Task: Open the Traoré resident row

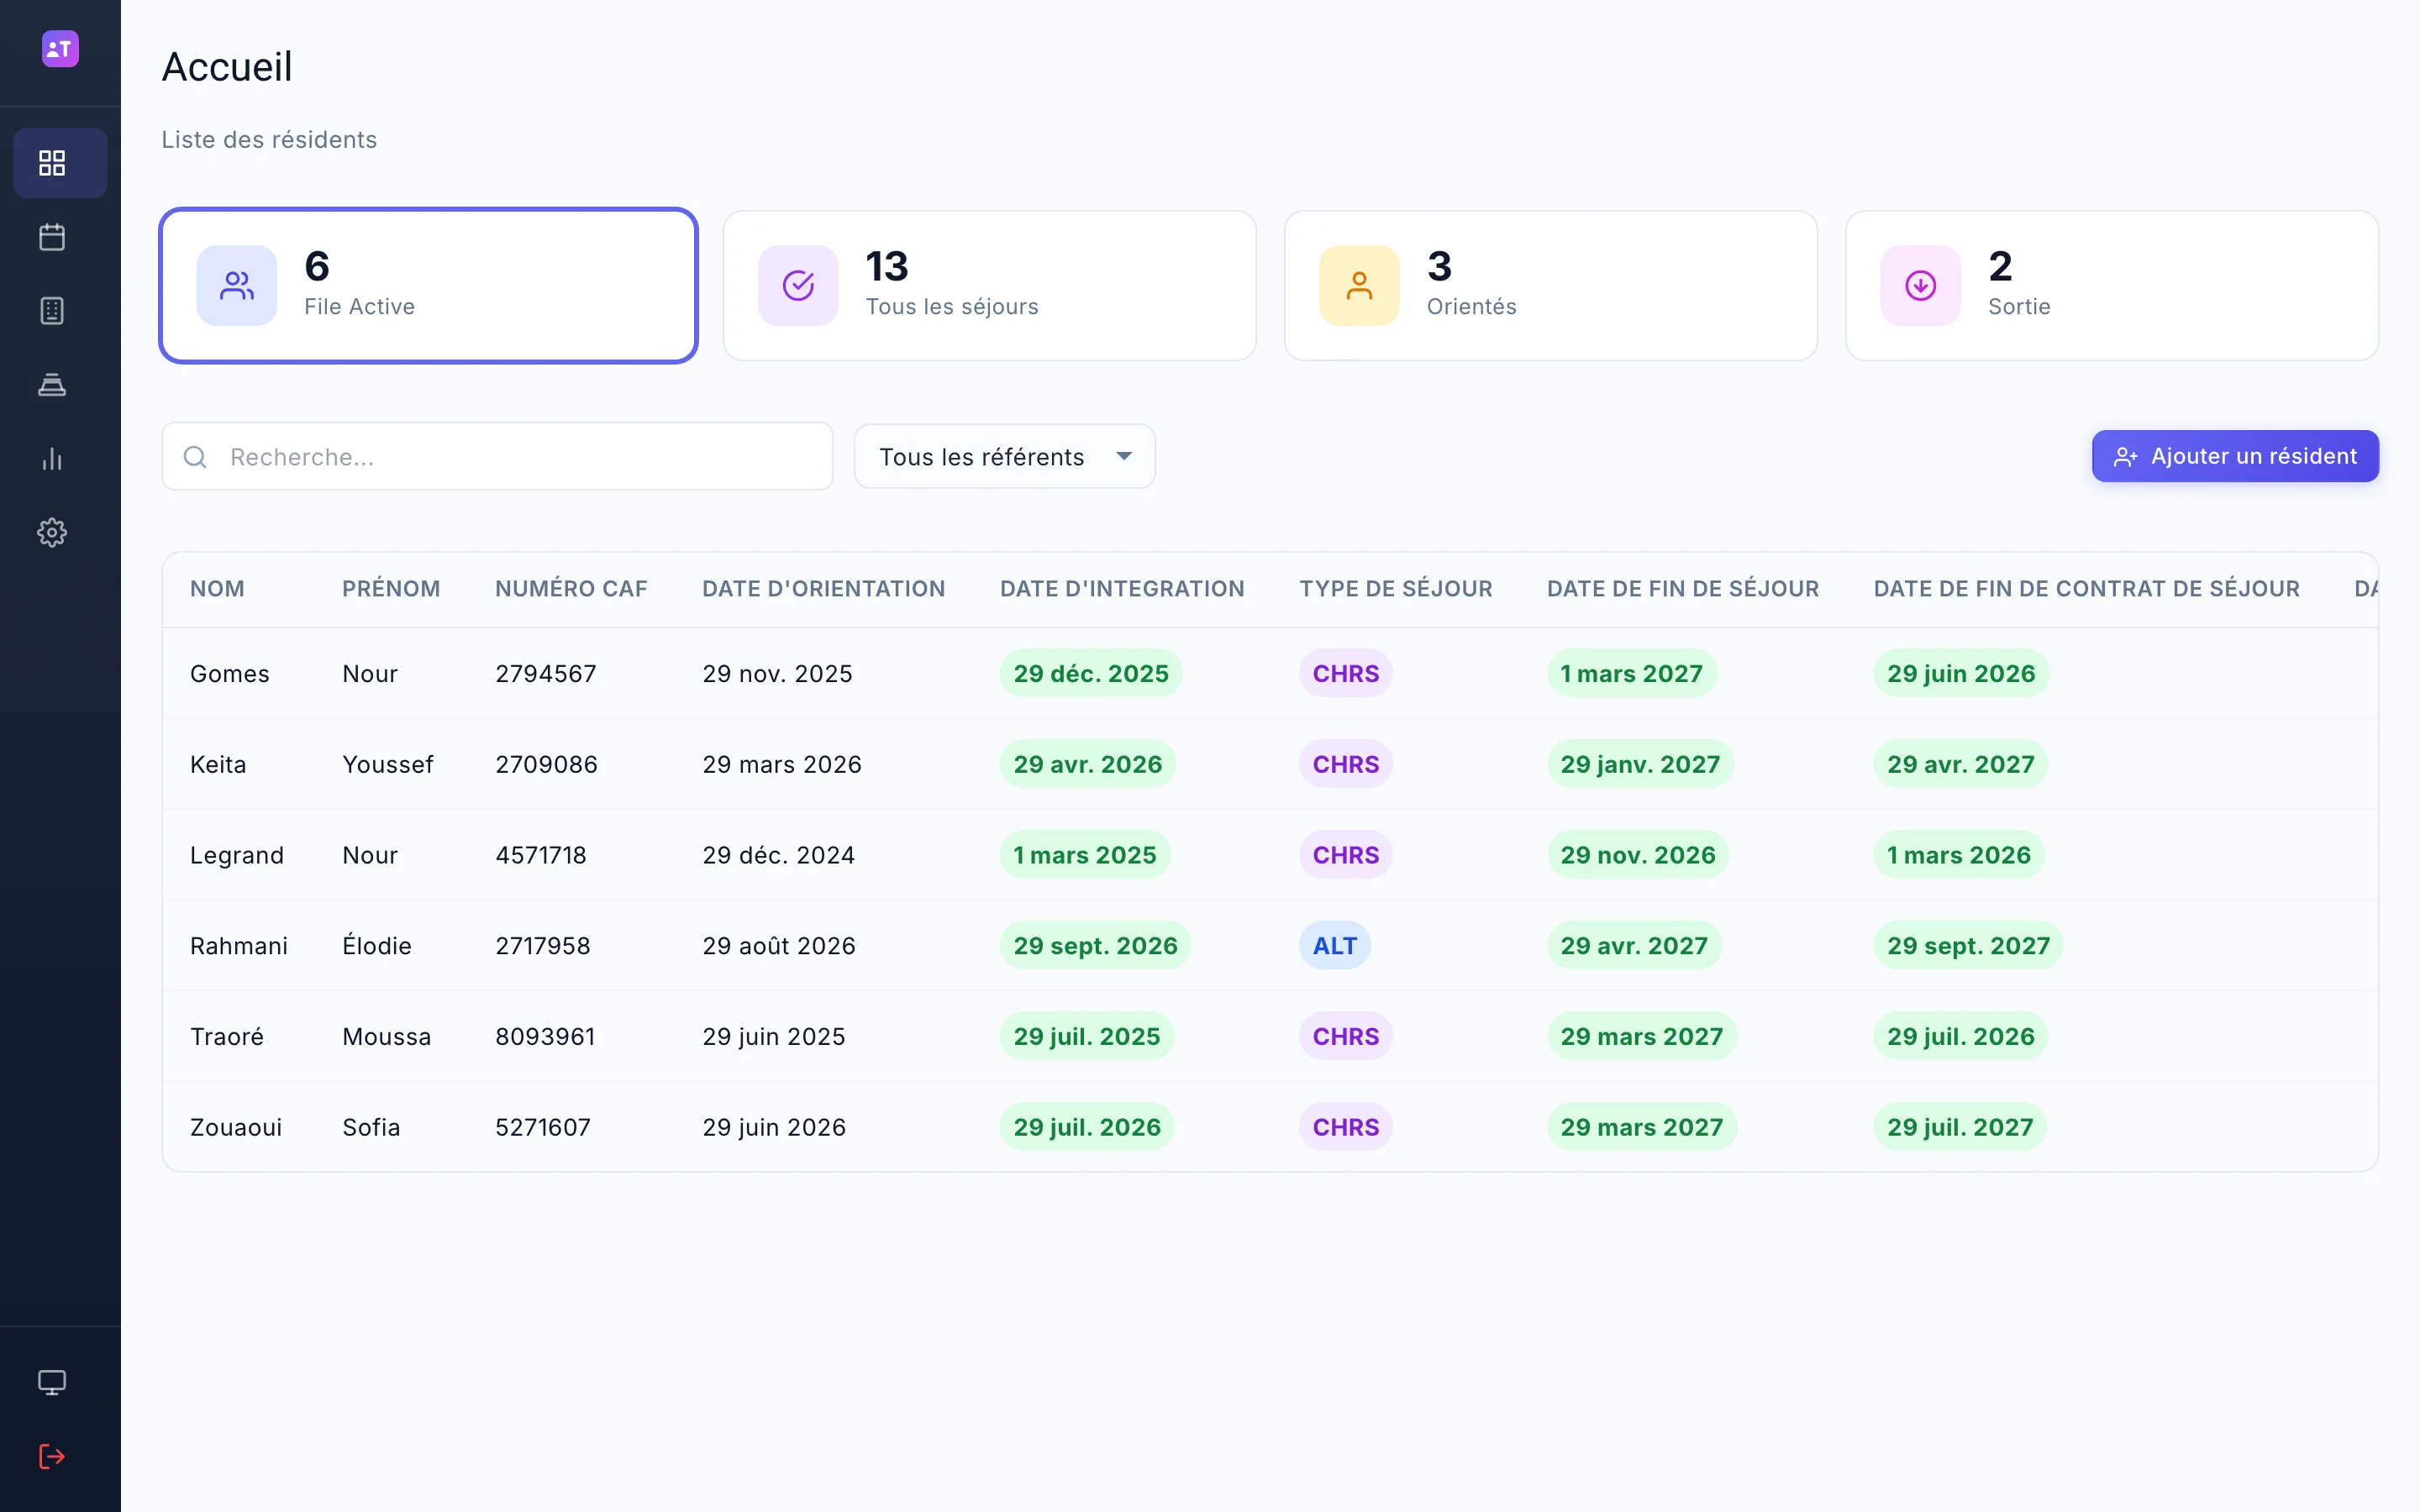Action: pos(1270,1036)
